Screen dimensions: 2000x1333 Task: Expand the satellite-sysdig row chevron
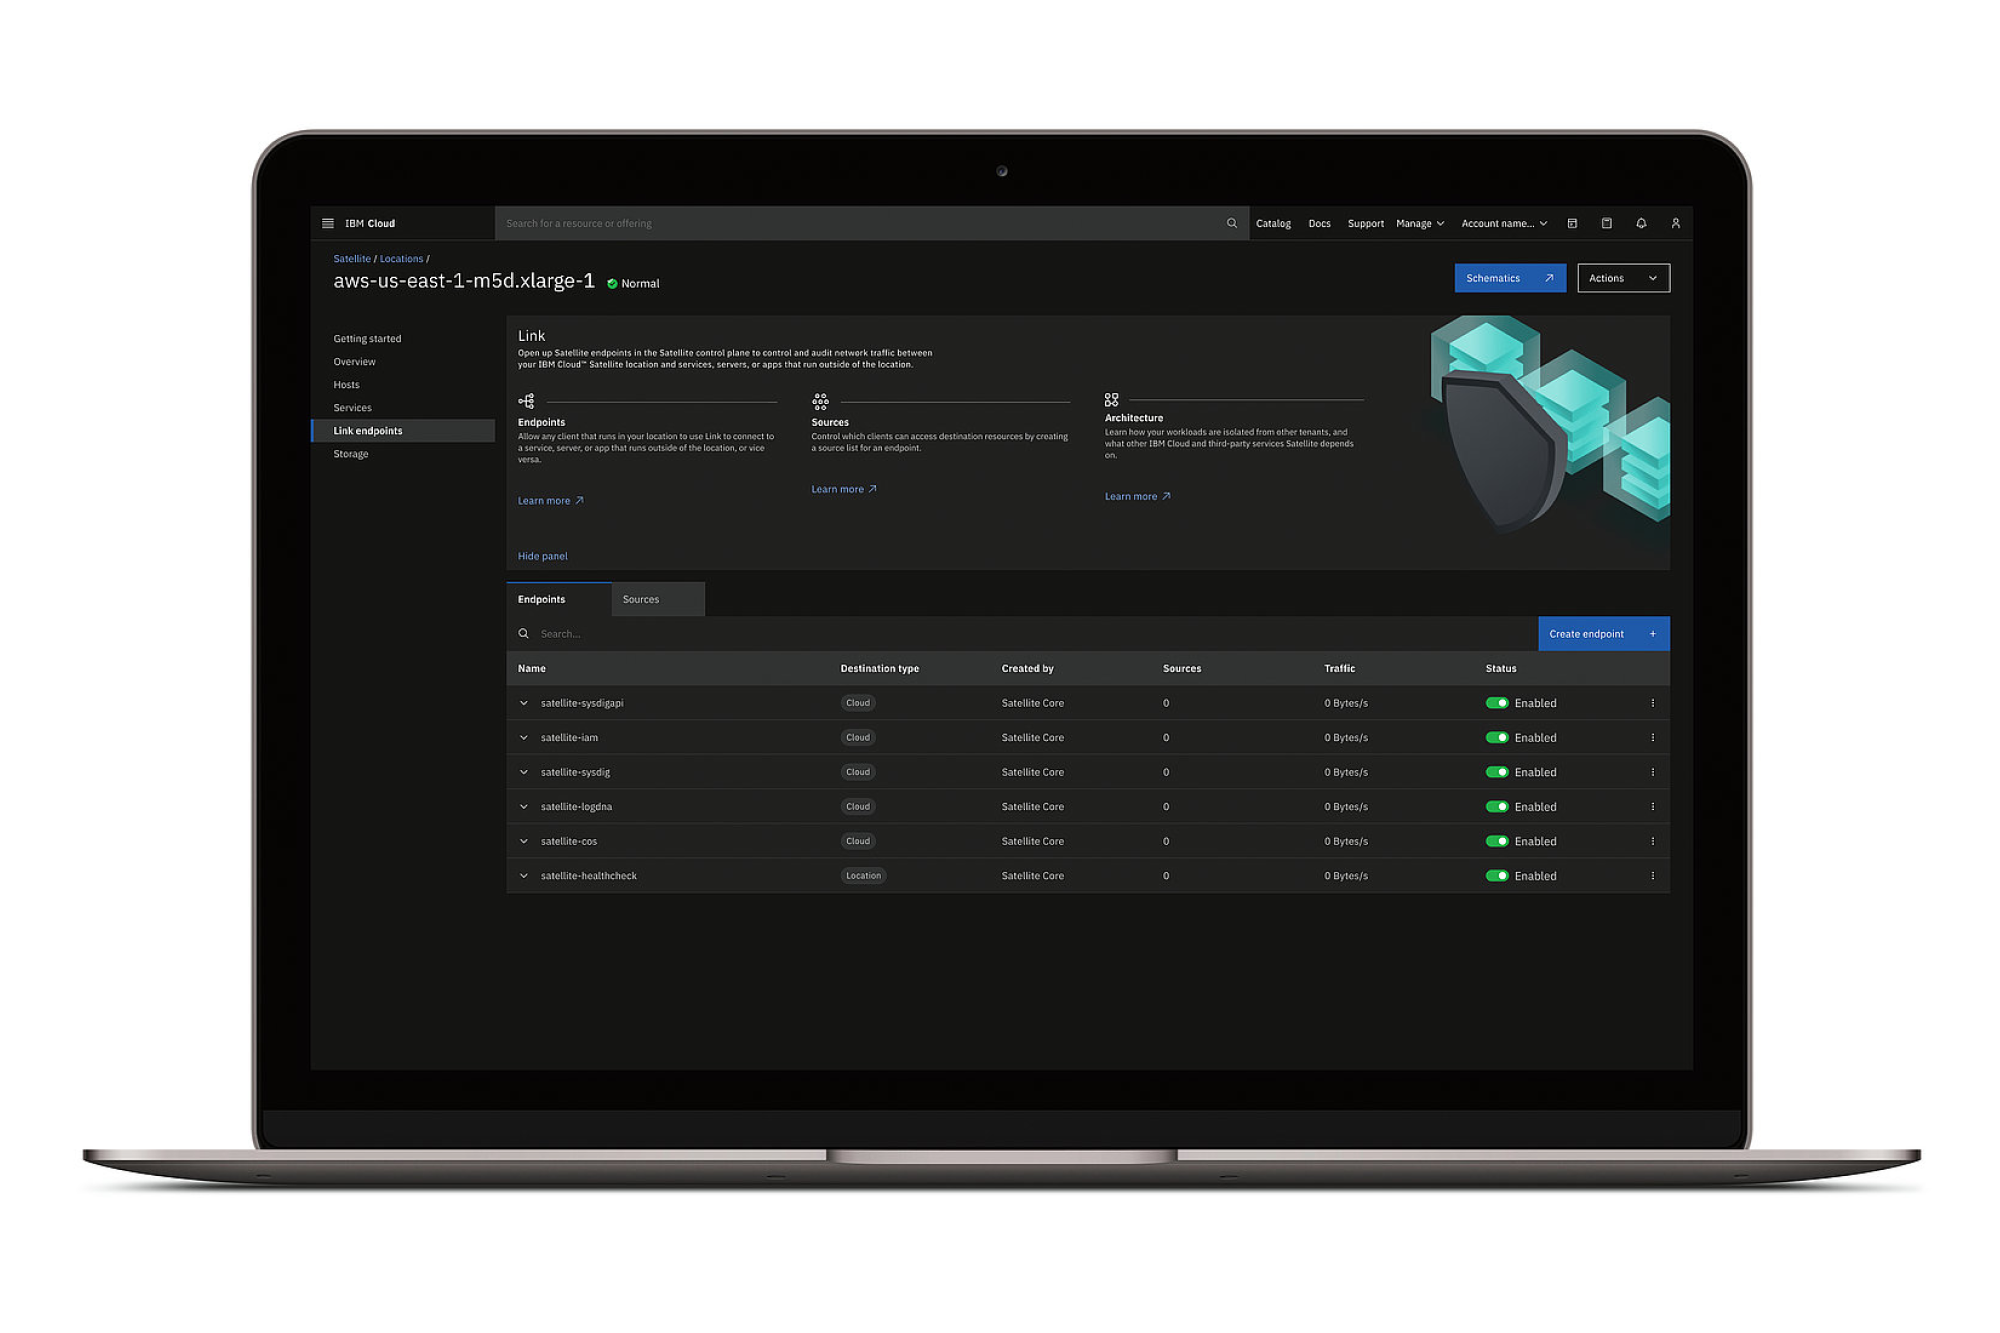point(523,772)
